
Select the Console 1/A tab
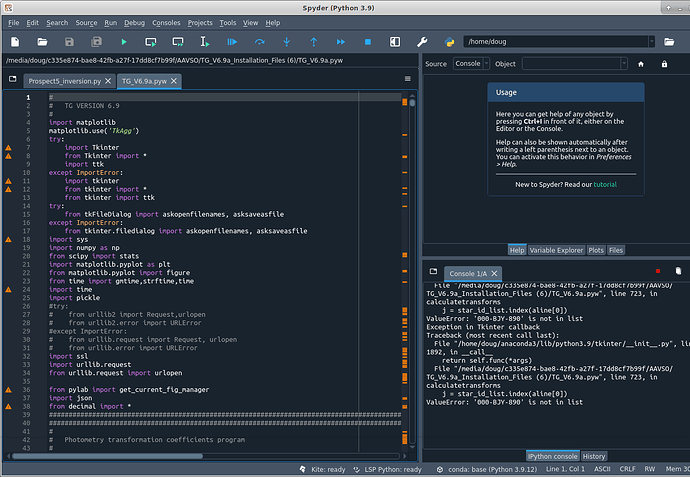pyautogui.click(x=468, y=274)
